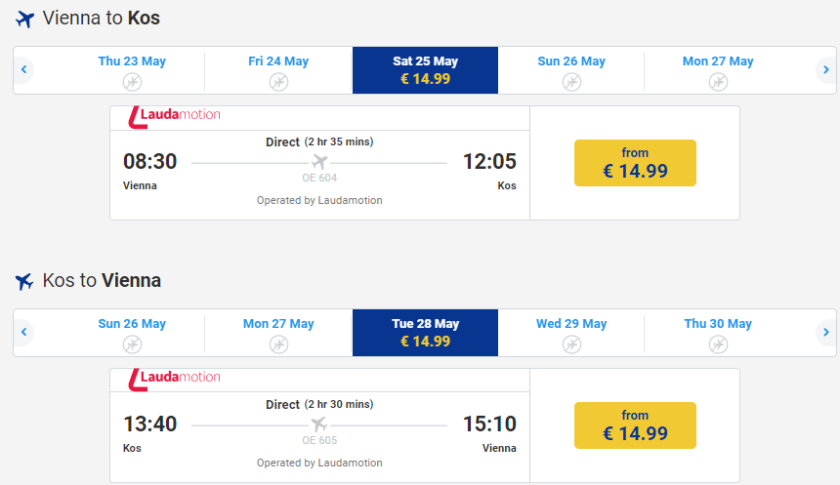
Task: Click previous dates arrow for Vienna to Kos
Action: coord(24,70)
